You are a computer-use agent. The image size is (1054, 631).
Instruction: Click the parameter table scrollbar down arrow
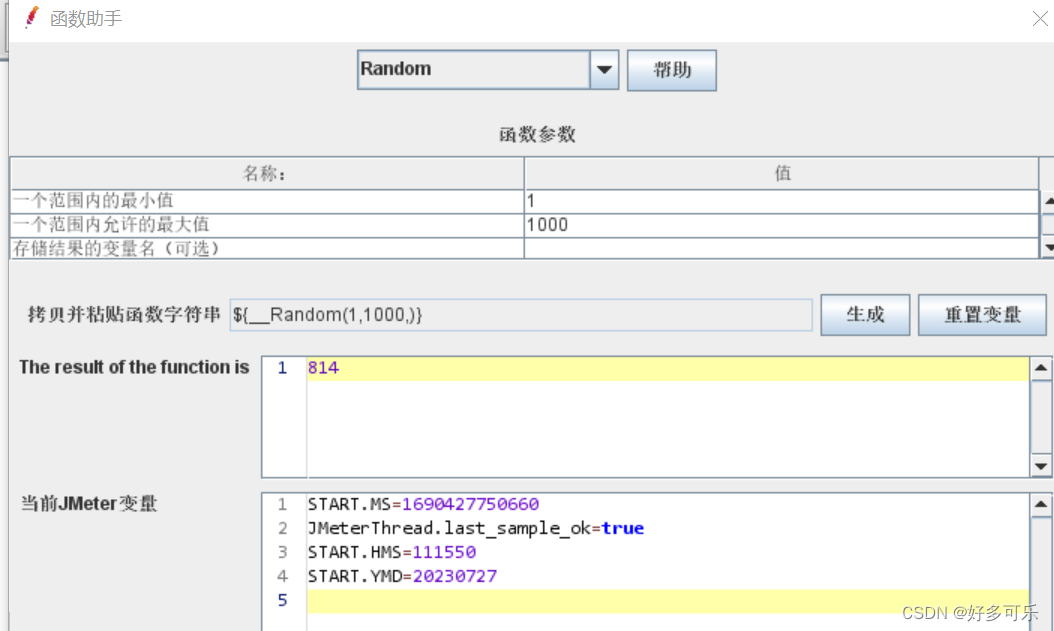pos(1048,248)
